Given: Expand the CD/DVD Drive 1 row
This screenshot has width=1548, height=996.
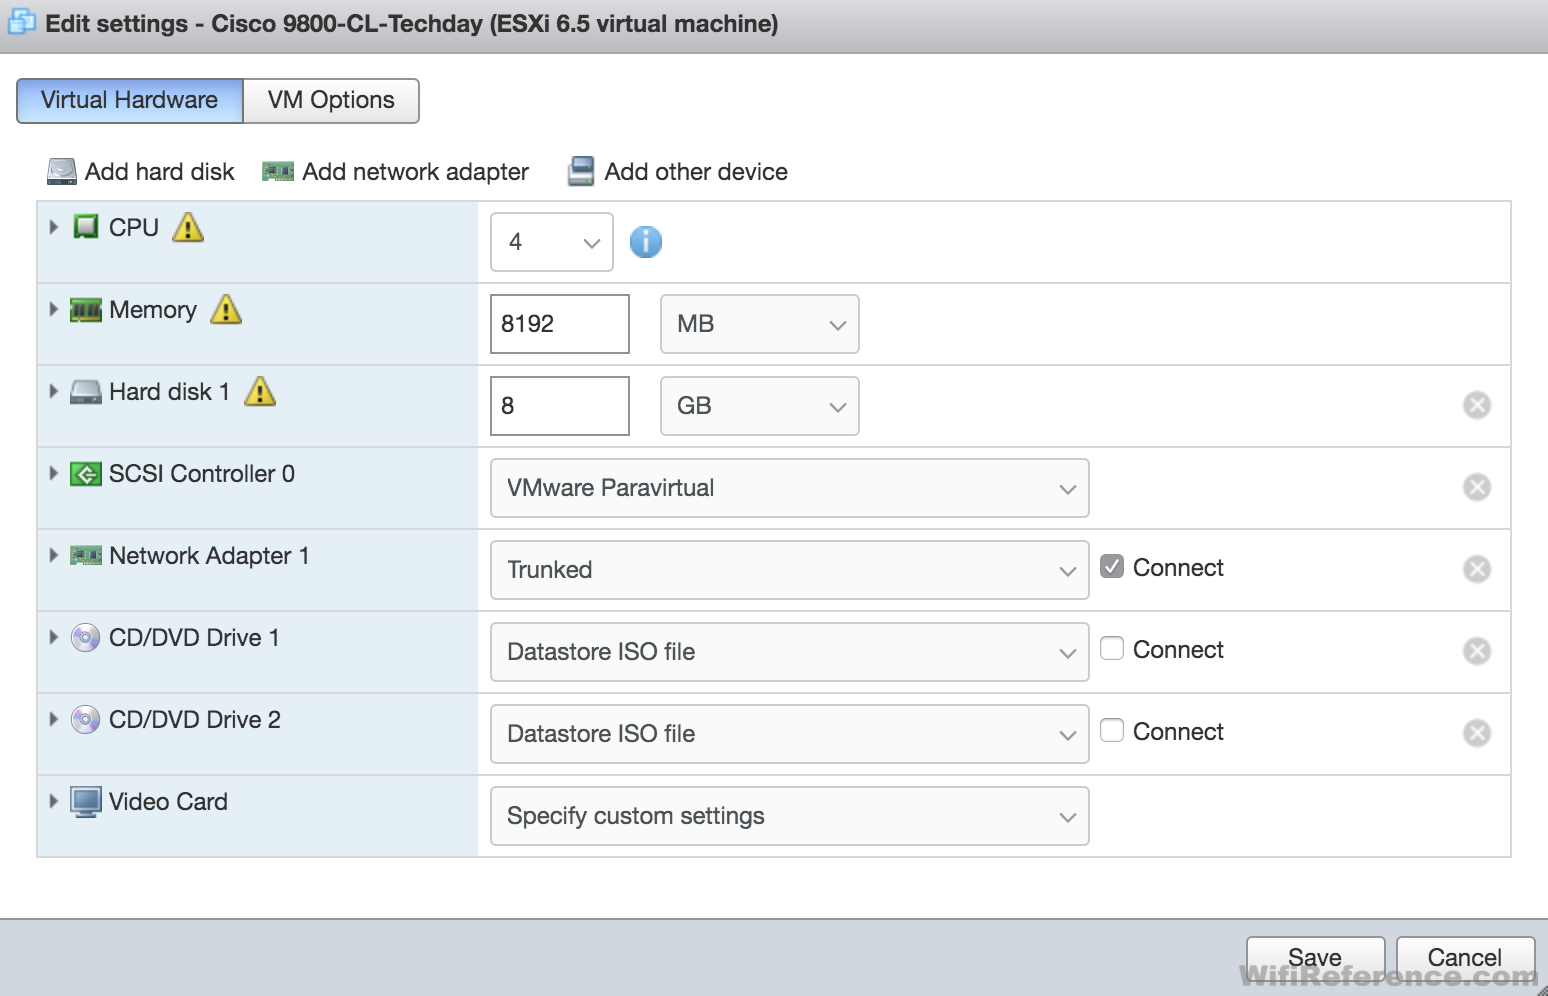Looking at the screenshot, I should [x=54, y=637].
